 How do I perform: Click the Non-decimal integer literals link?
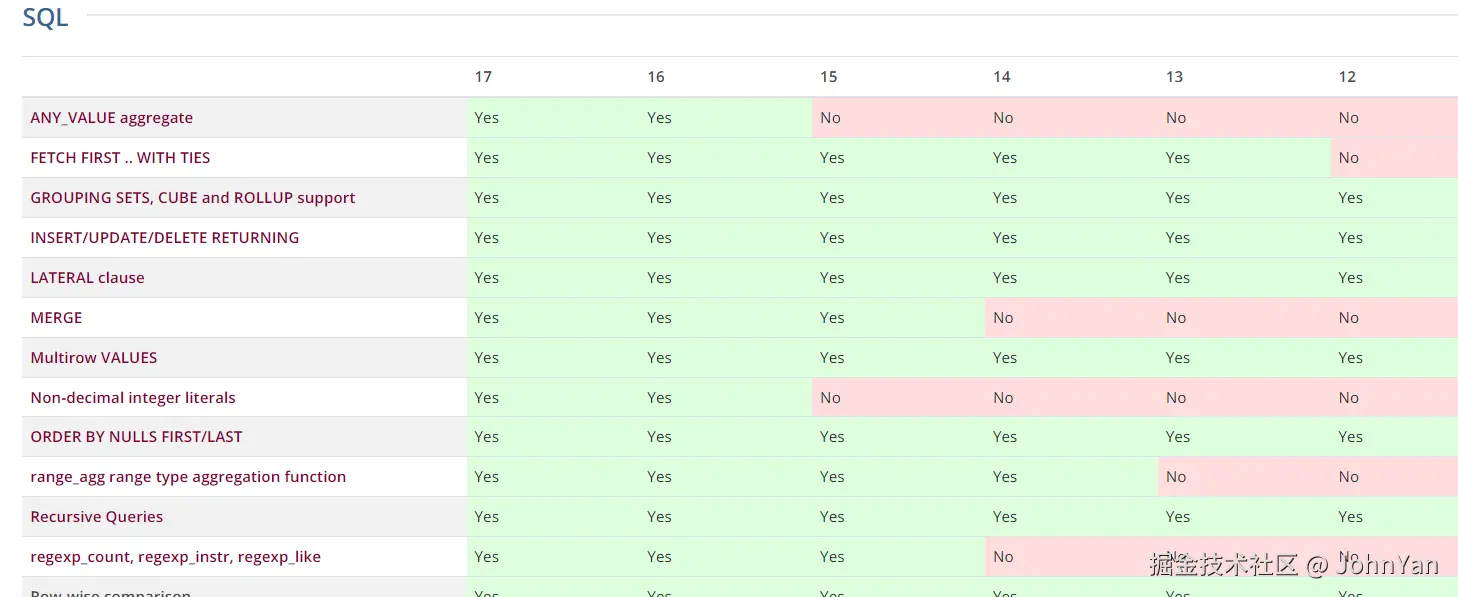coord(133,398)
